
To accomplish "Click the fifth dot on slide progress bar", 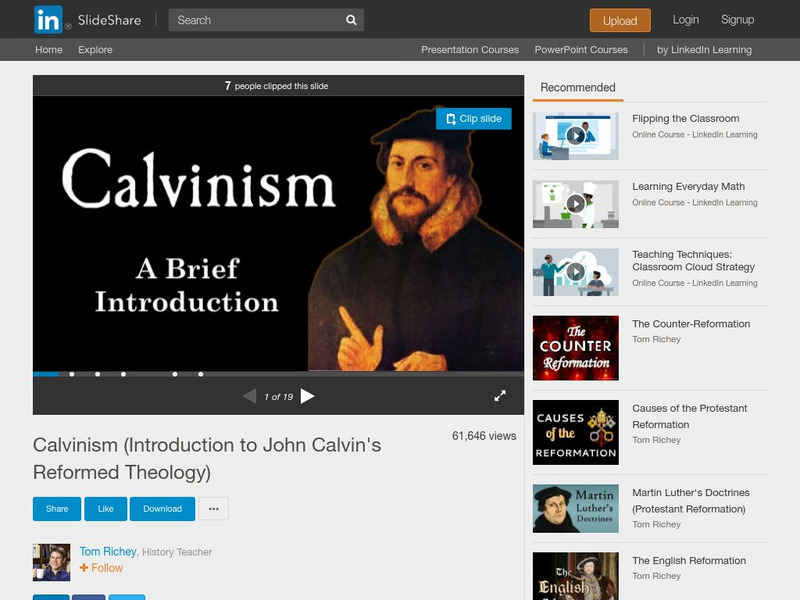I will coord(201,374).
